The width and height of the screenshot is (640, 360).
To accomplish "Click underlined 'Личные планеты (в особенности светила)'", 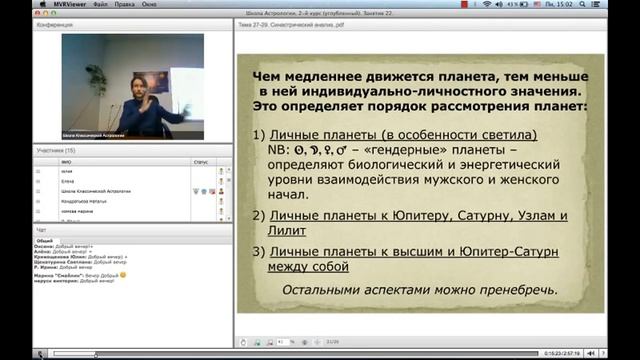I will pos(403,135).
